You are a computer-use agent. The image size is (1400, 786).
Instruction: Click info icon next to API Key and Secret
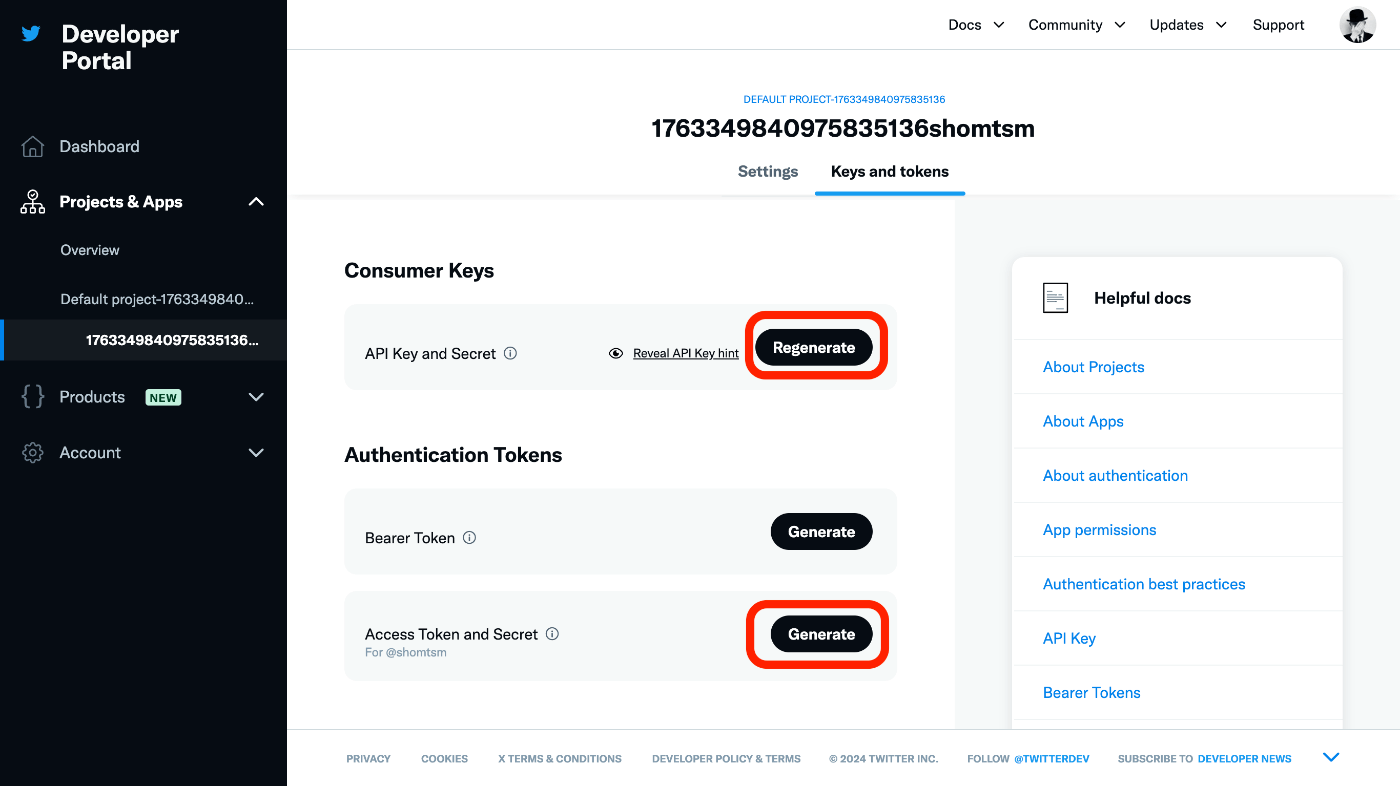point(510,353)
